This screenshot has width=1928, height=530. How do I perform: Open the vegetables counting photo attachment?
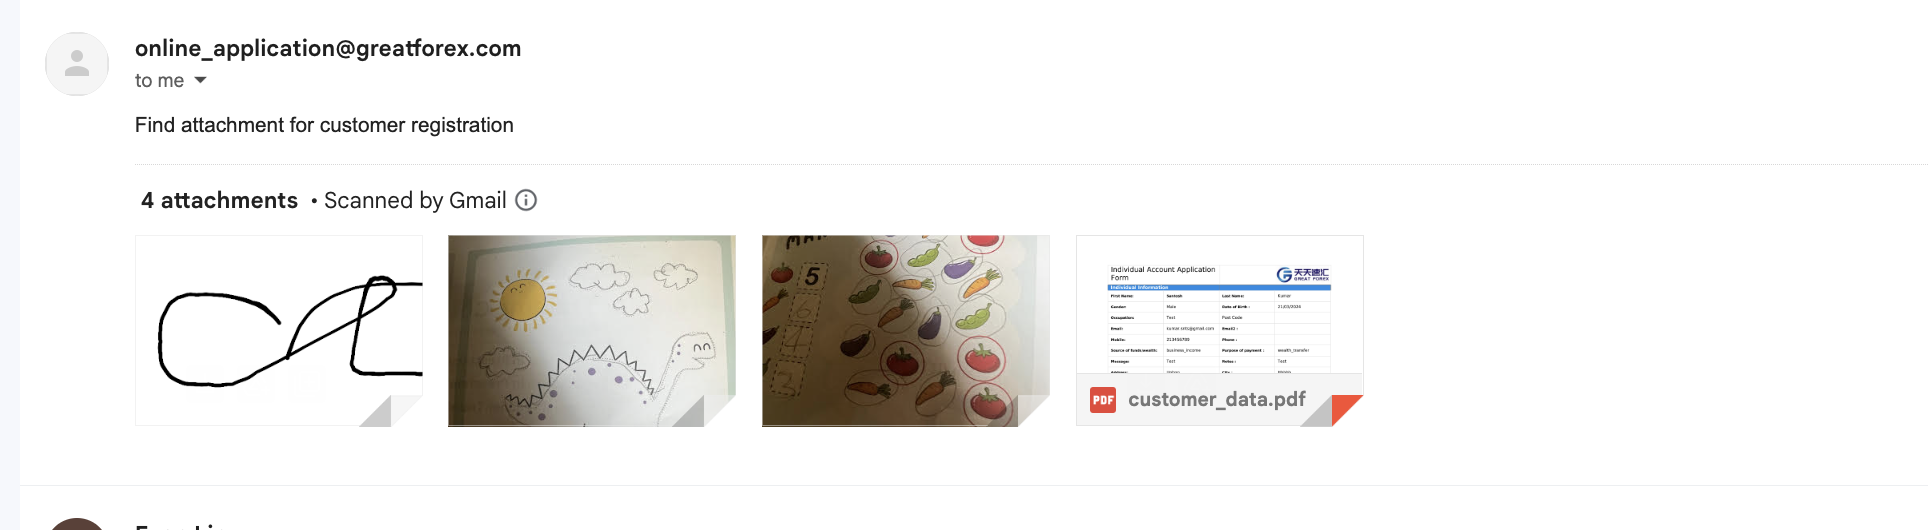point(906,330)
